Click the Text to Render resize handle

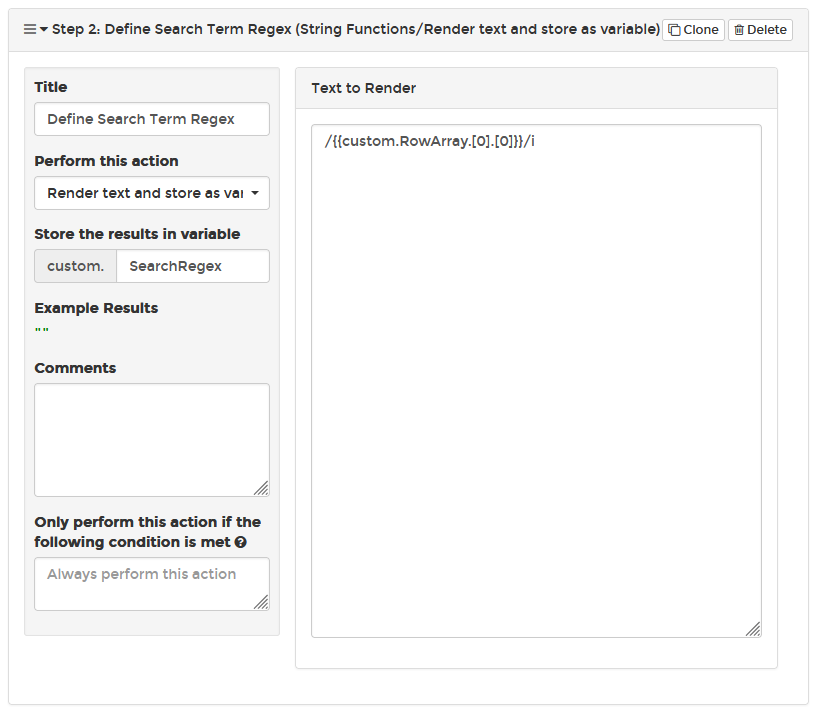click(x=753, y=629)
